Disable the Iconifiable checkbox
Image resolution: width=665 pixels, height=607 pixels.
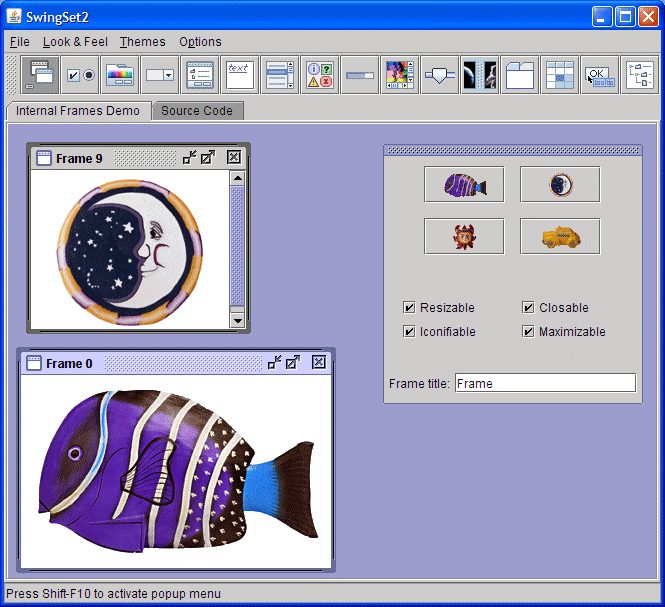point(409,332)
